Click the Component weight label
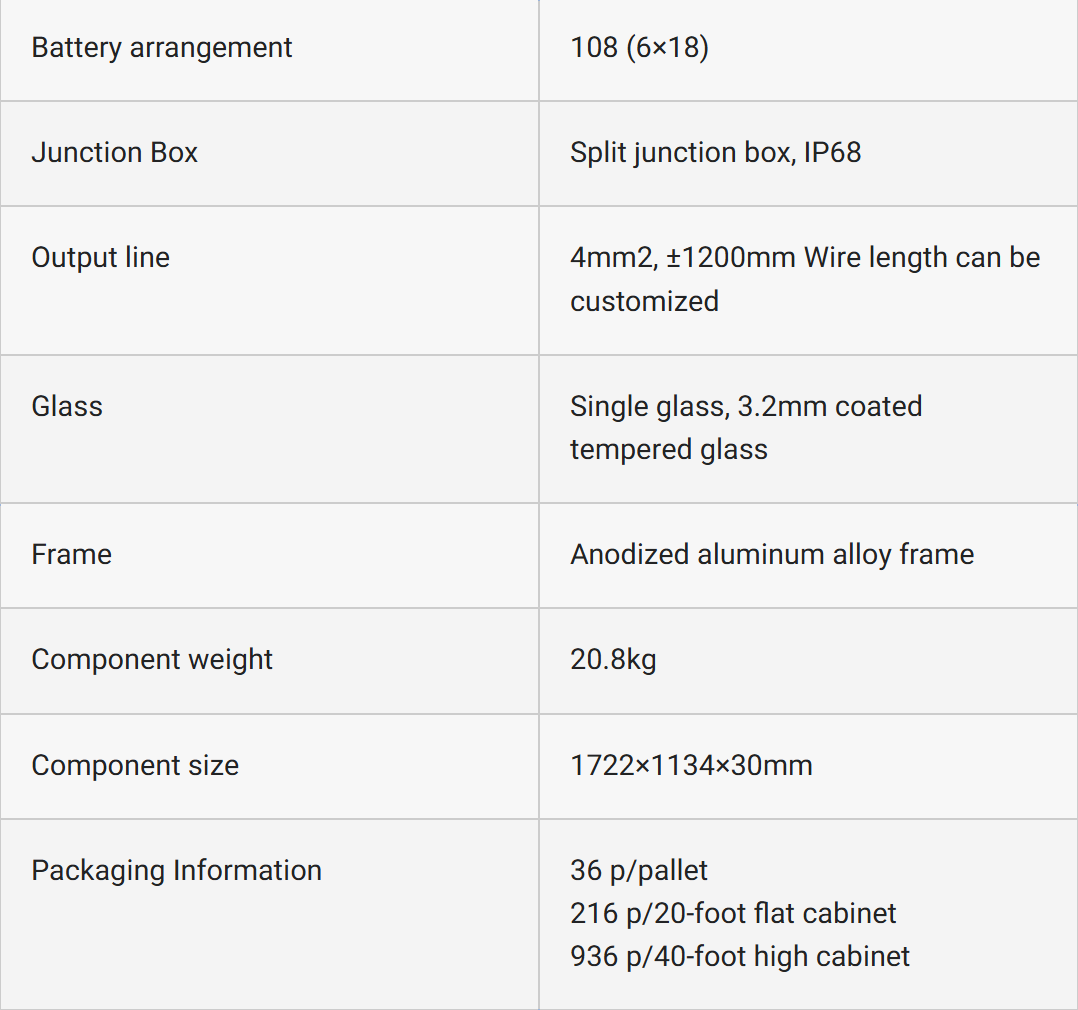 coord(152,660)
